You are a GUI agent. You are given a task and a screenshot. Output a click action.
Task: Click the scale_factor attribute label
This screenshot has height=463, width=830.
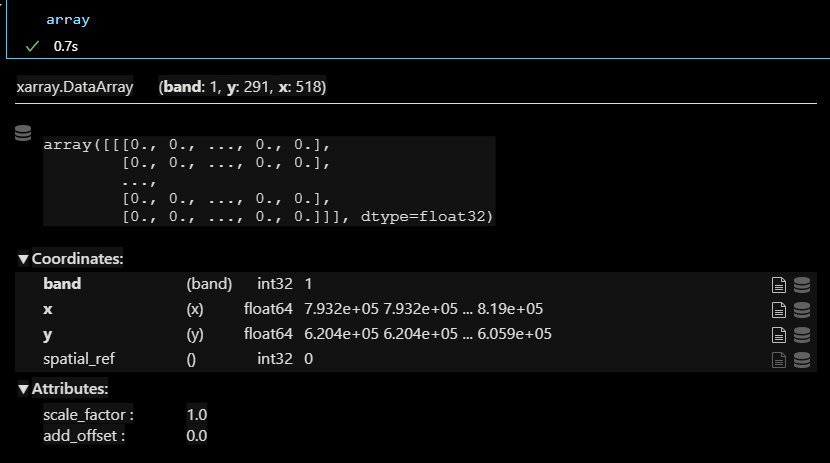88,415
